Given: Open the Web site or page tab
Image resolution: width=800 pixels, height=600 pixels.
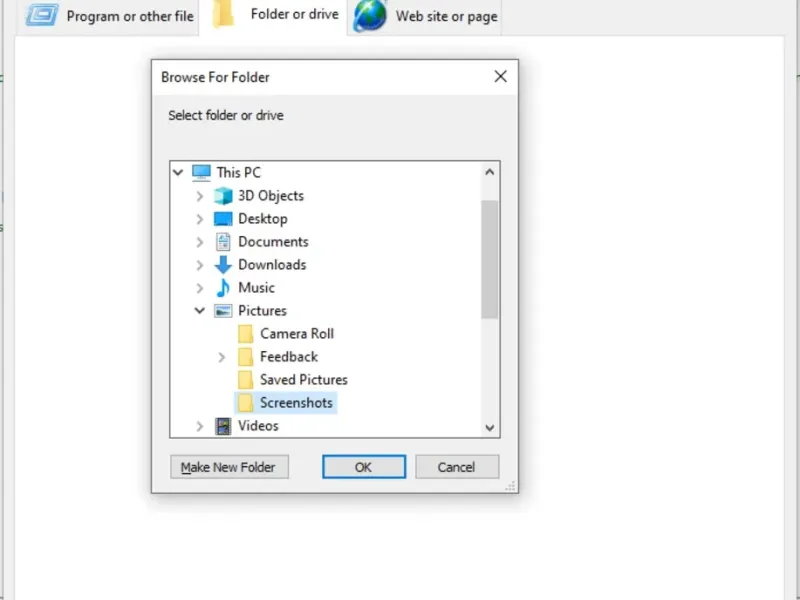Looking at the screenshot, I should [x=424, y=17].
